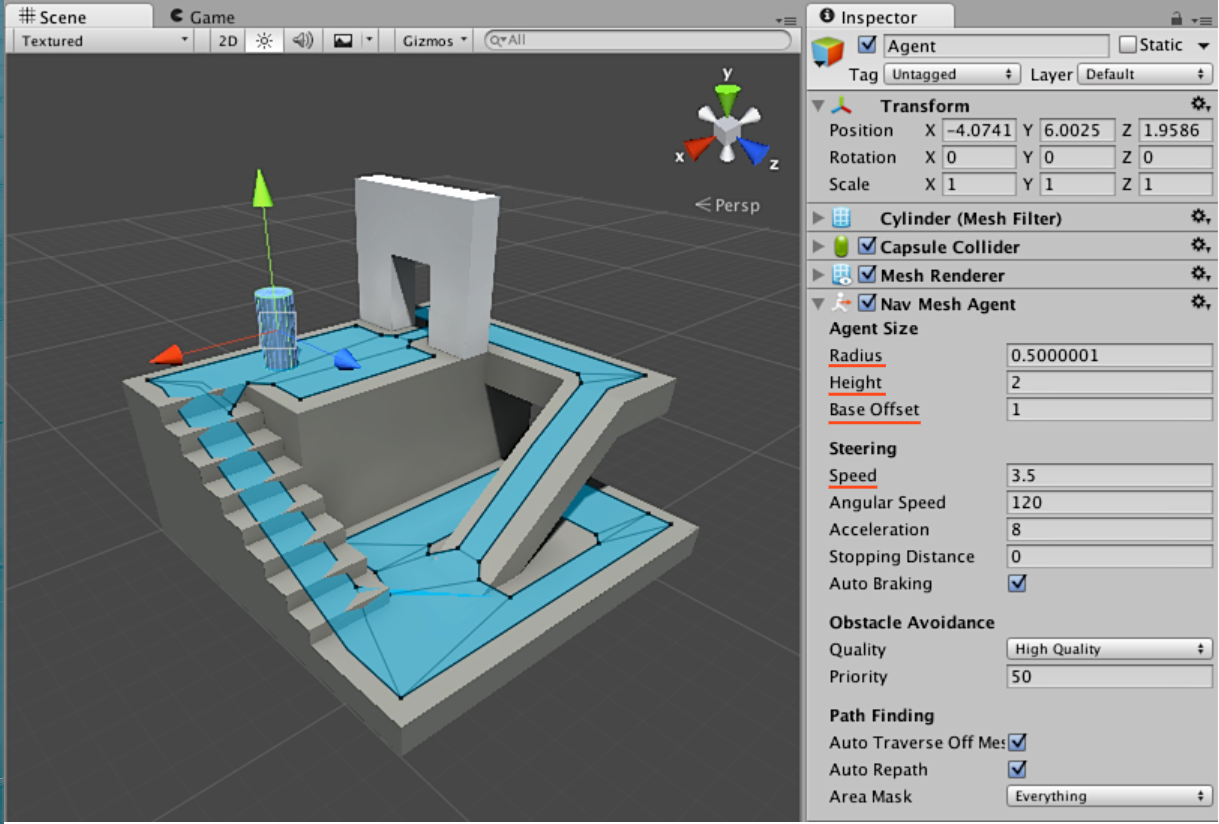
Task: Open Mesh Renderer gear settings menu
Action: point(1200,273)
